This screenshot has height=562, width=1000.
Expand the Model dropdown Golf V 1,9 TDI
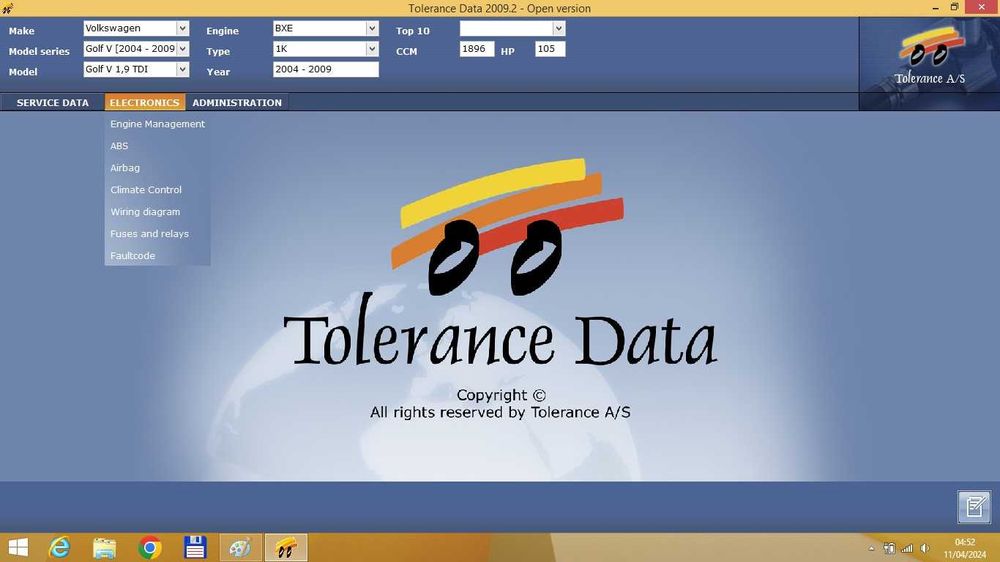182,70
